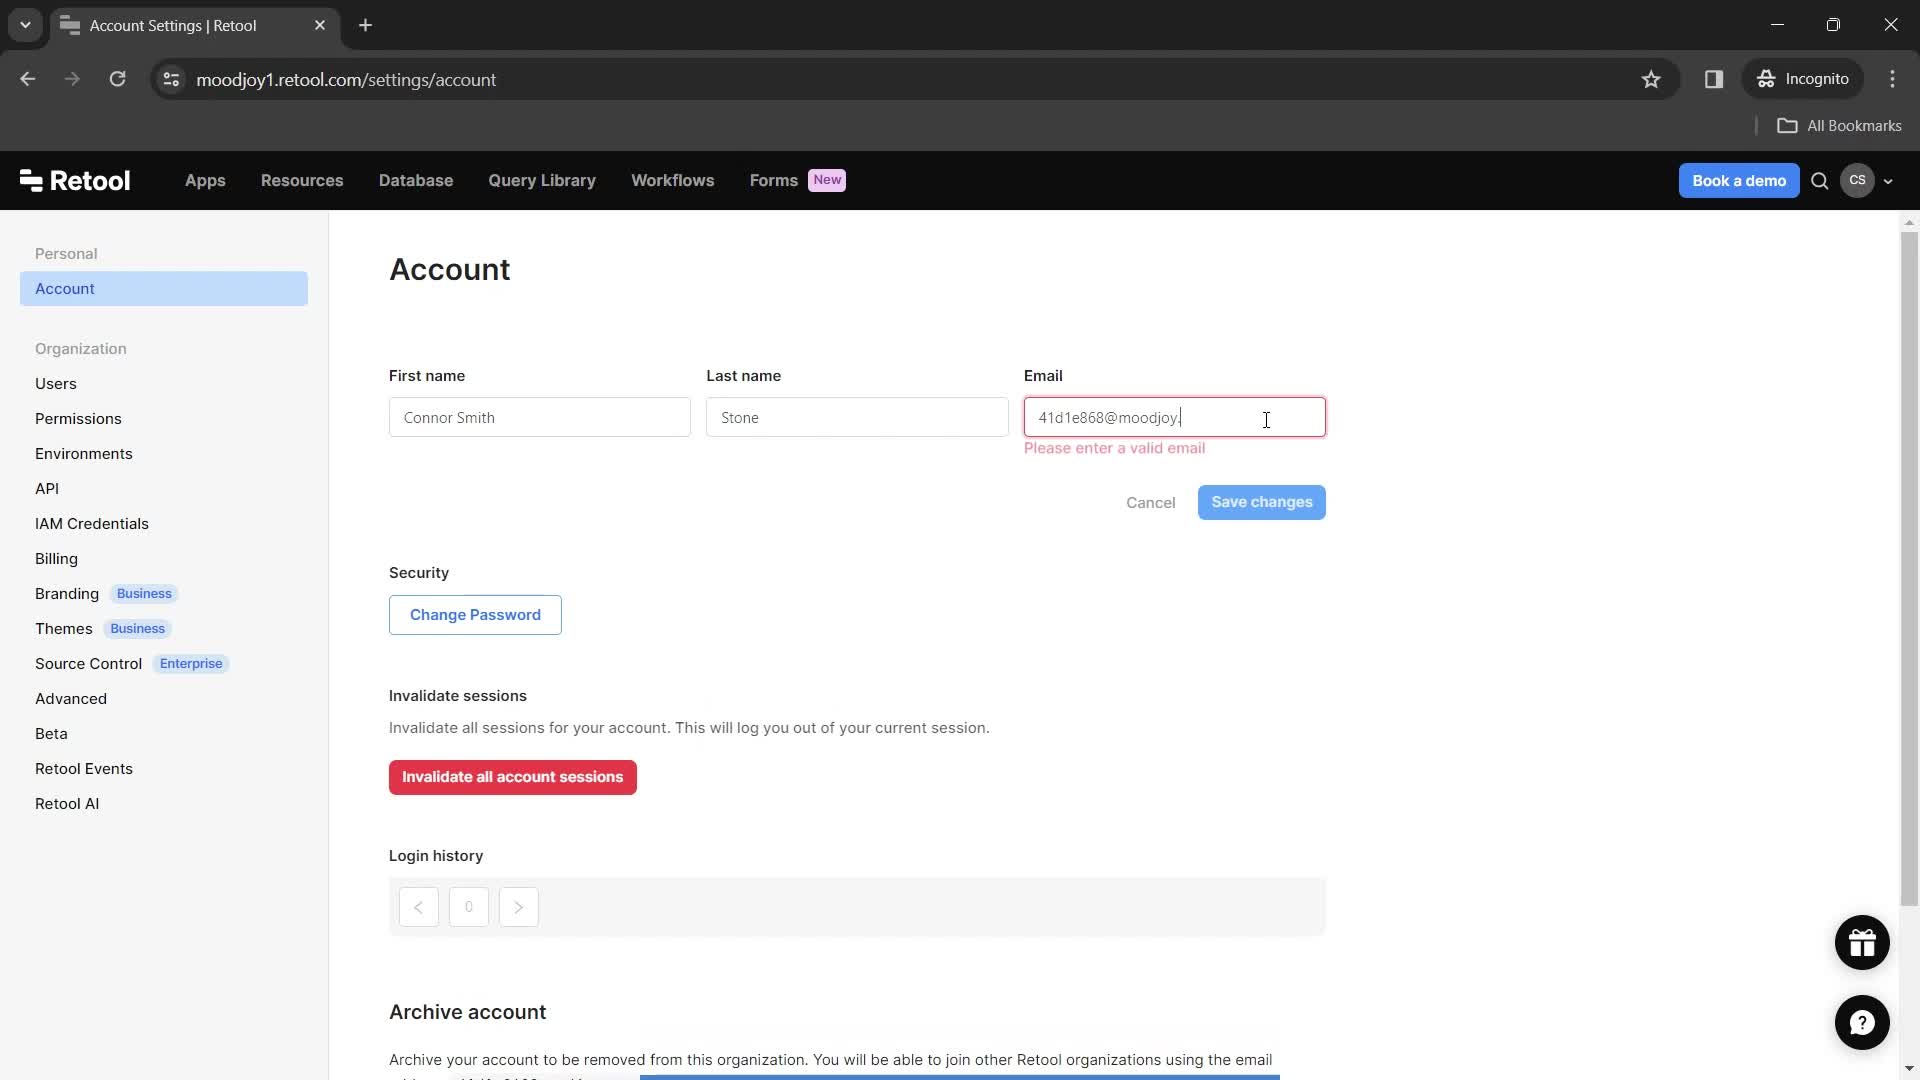
Task: Navigate to Query Library
Action: coord(542,181)
